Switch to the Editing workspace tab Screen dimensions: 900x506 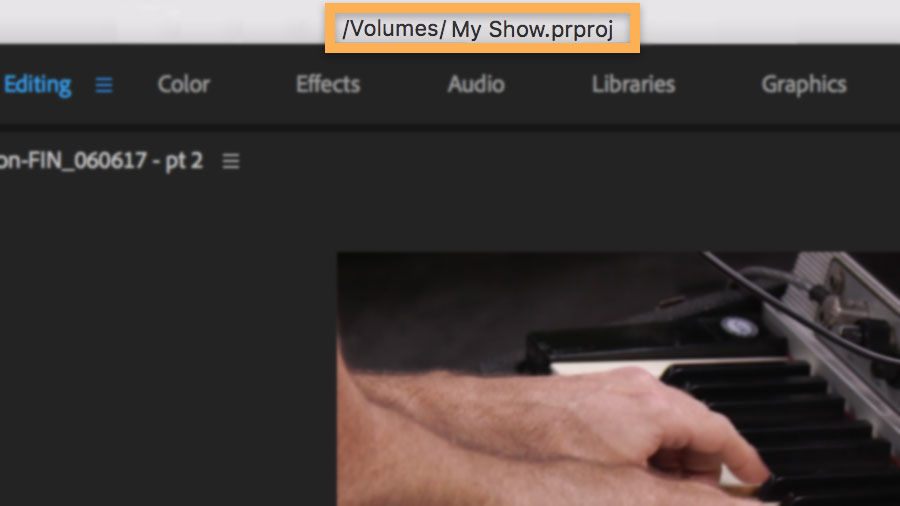click(37, 85)
